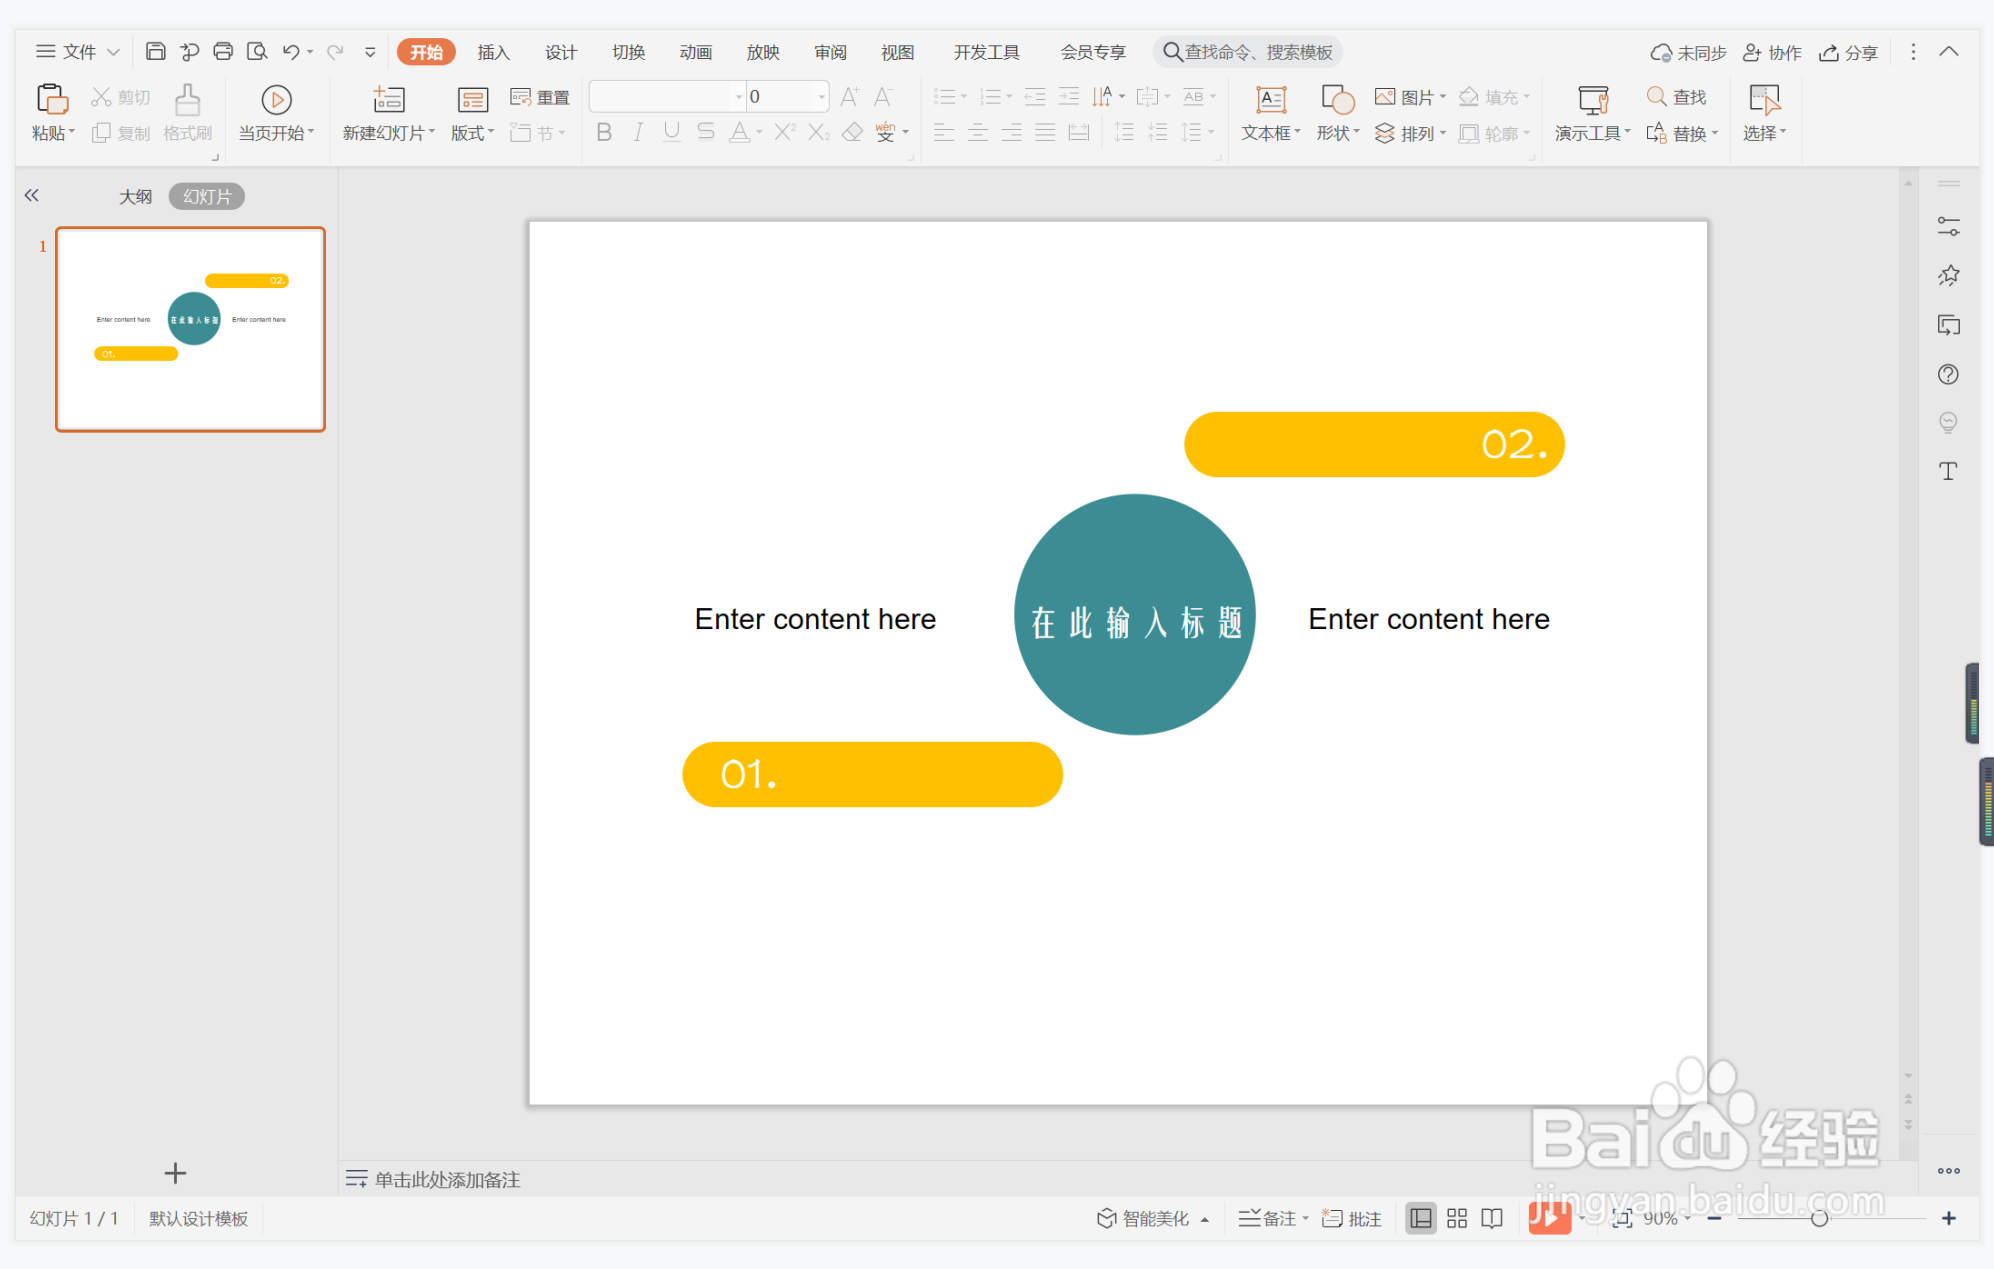Click the 智能美化 button
This screenshot has height=1269, width=1994.
(x=1145, y=1218)
